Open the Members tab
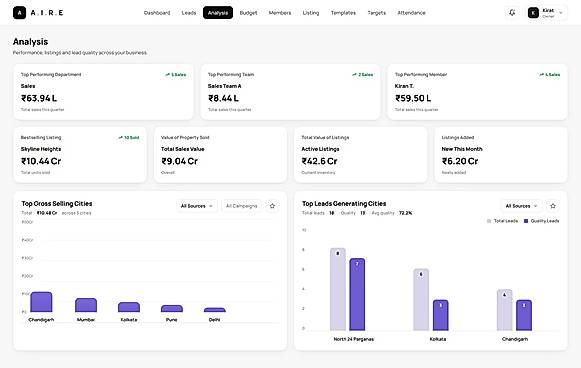Image resolution: width=581 pixels, height=368 pixels. (280, 13)
